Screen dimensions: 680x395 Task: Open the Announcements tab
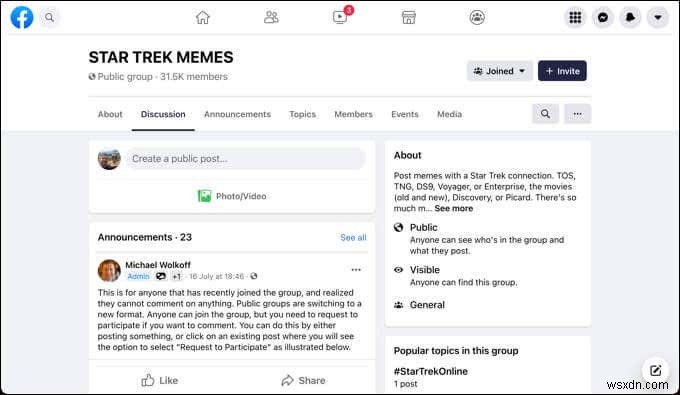[x=237, y=114]
